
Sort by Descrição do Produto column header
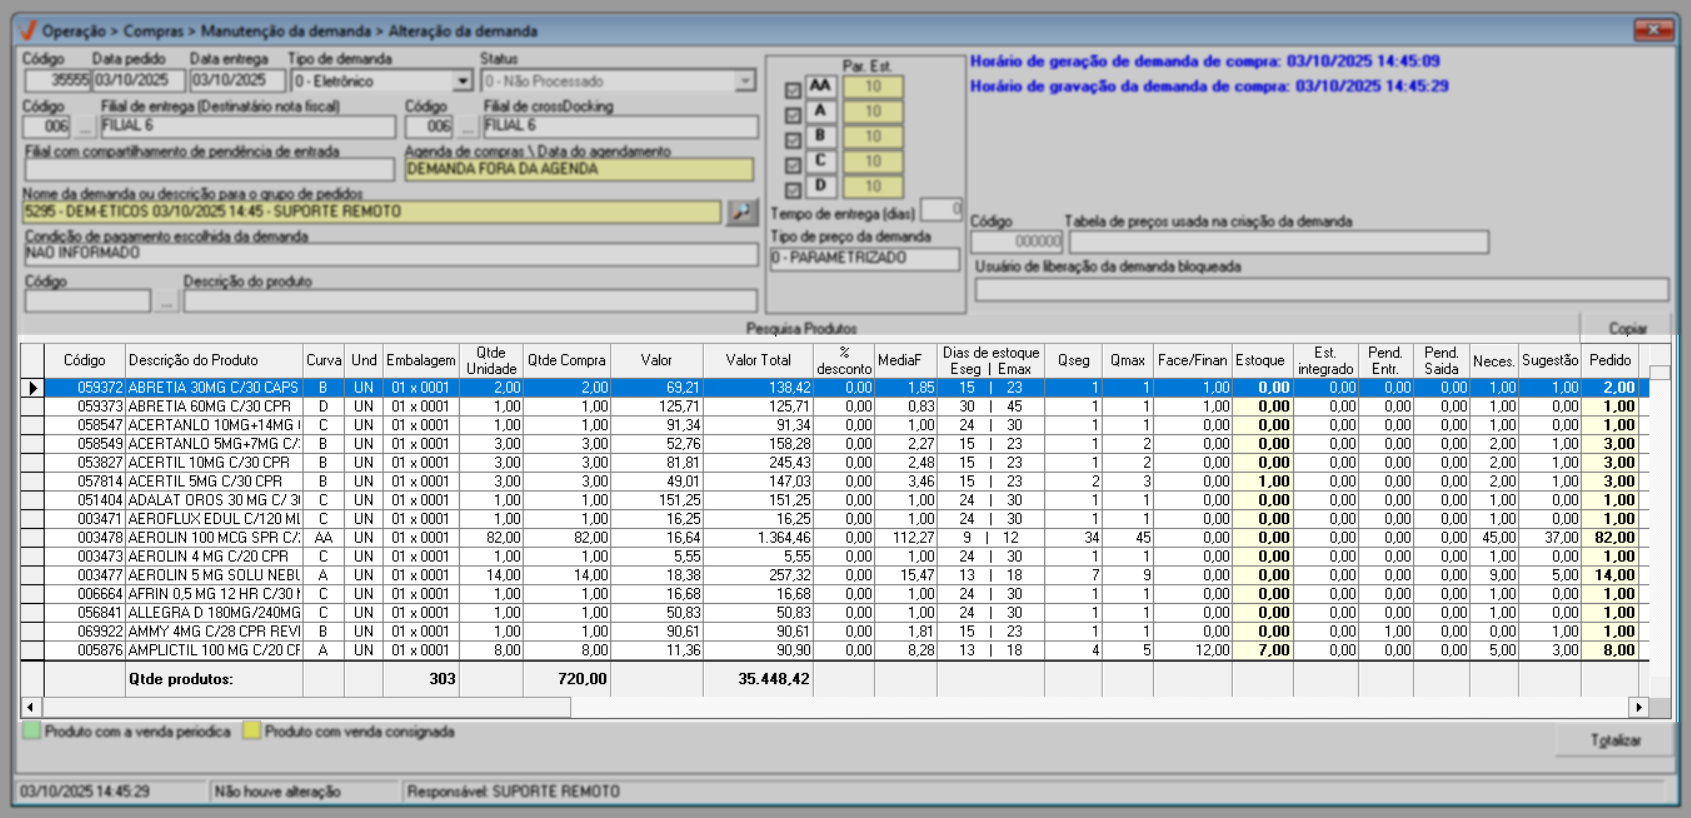(193, 361)
